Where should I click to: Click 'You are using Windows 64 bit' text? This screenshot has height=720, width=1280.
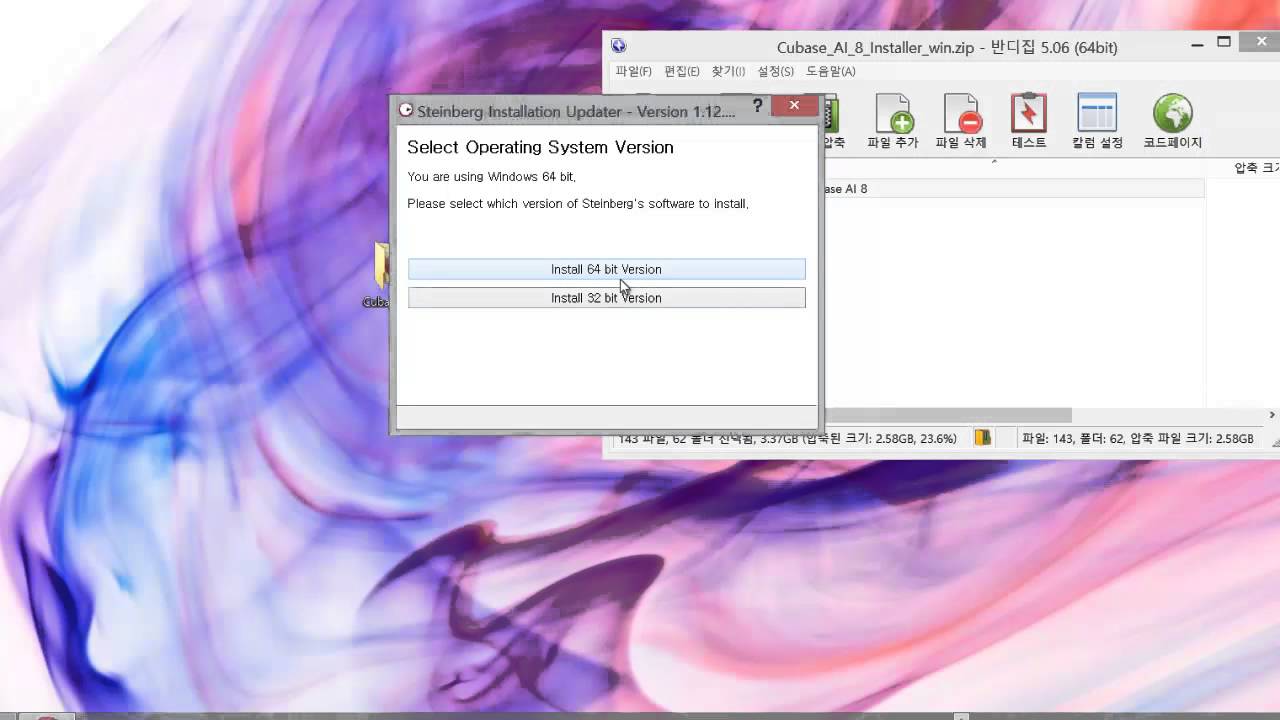coord(491,177)
